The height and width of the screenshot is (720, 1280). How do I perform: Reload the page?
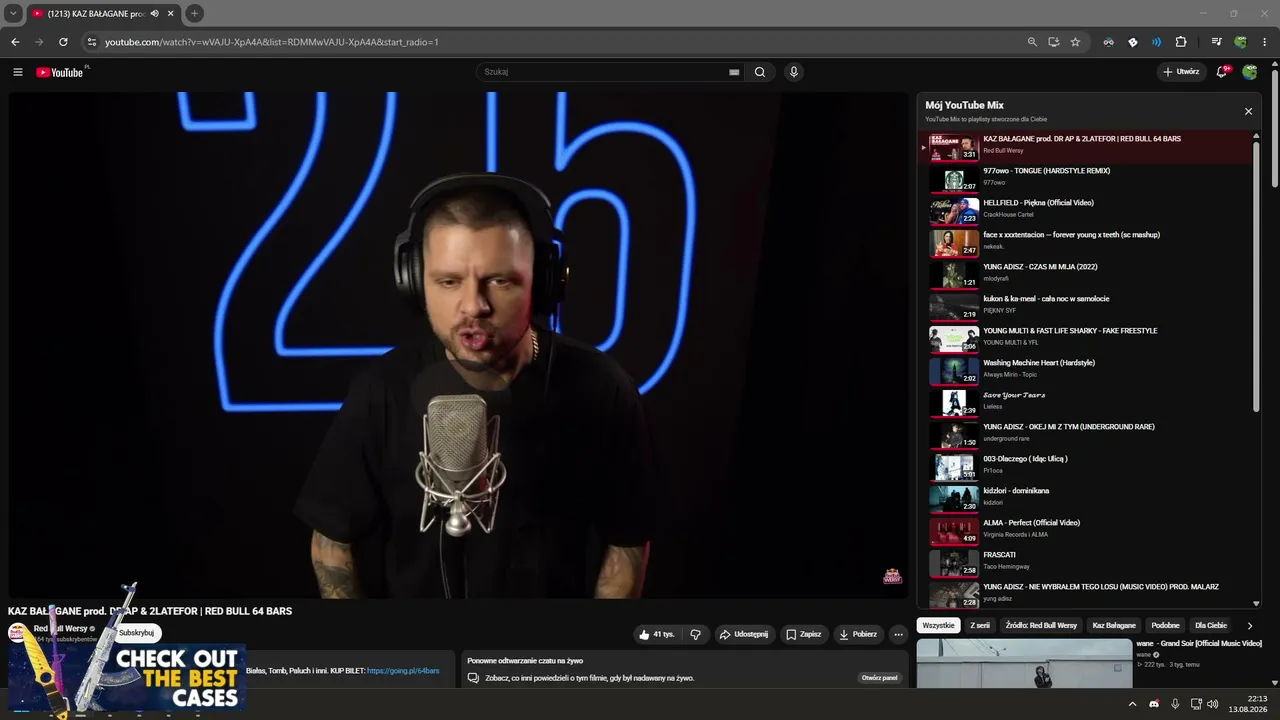point(63,42)
